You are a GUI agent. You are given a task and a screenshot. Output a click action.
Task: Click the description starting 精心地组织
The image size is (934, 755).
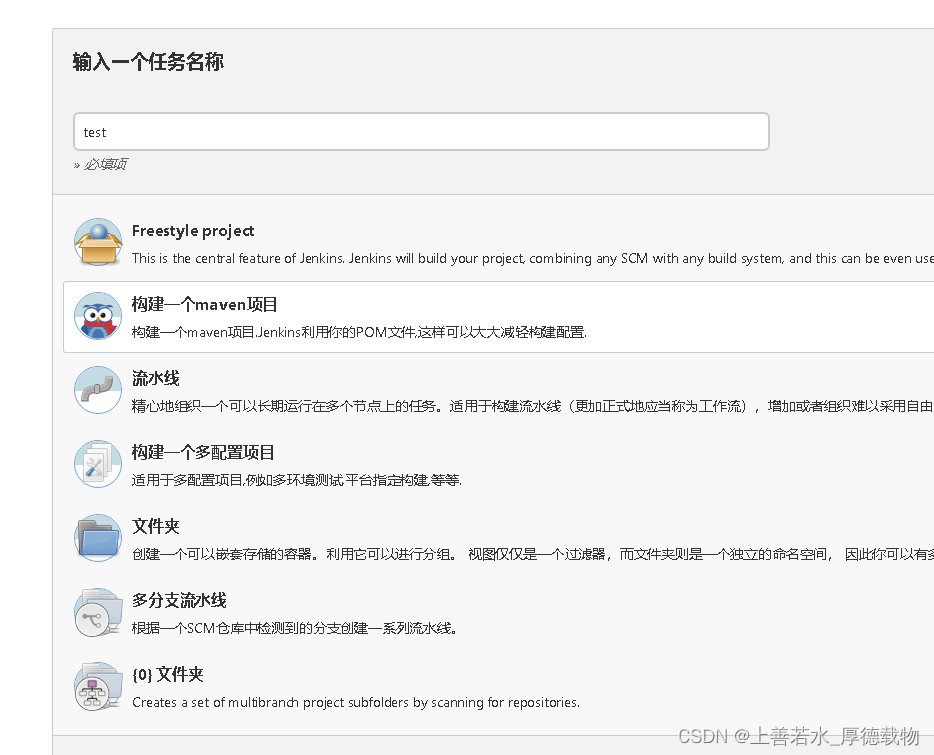click(533, 406)
